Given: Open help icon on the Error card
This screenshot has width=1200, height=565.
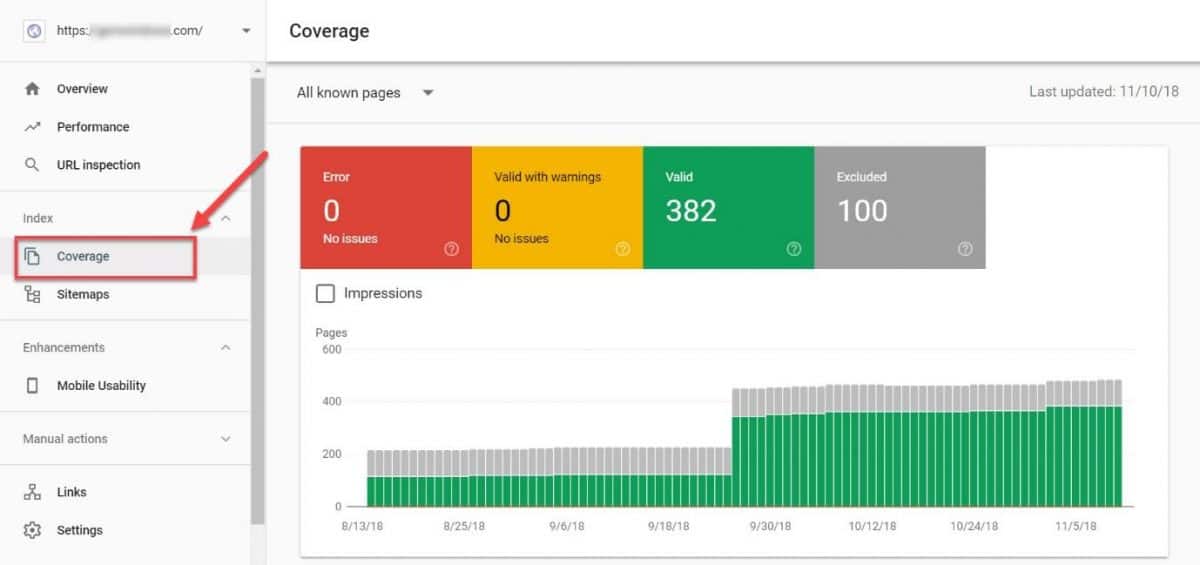Looking at the screenshot, I should [x=451, y=249].
